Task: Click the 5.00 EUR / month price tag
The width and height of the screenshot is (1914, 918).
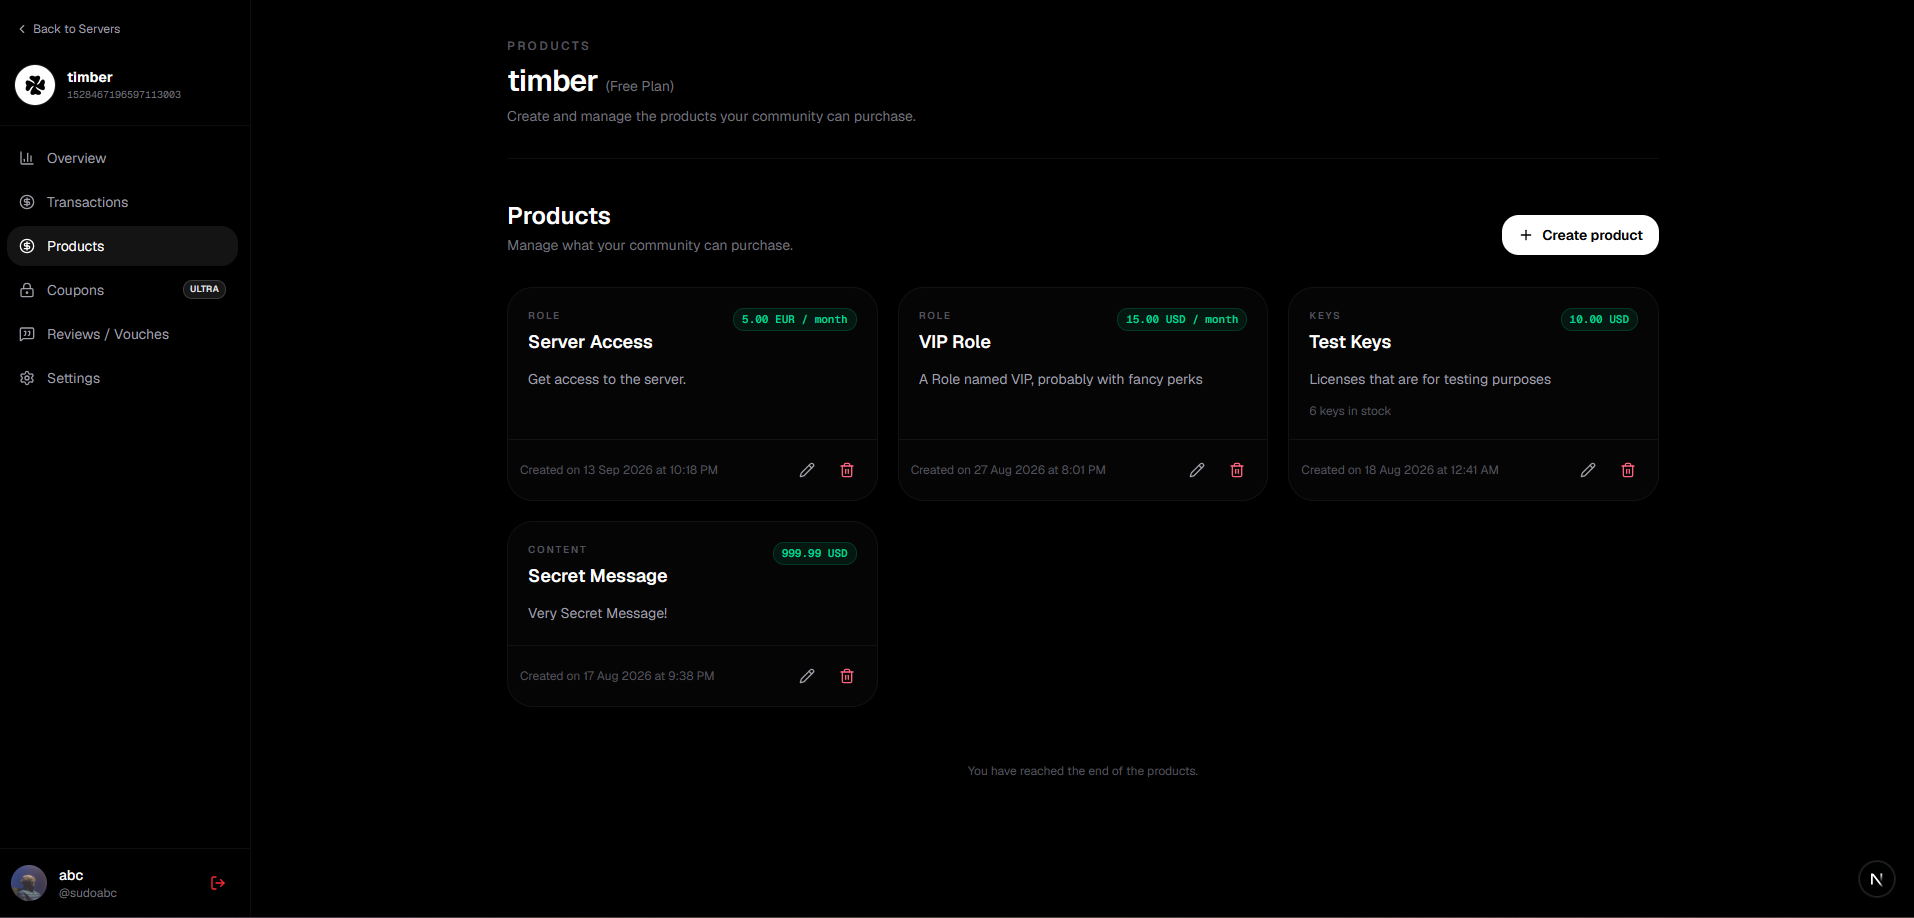Action: pos(794,320)
